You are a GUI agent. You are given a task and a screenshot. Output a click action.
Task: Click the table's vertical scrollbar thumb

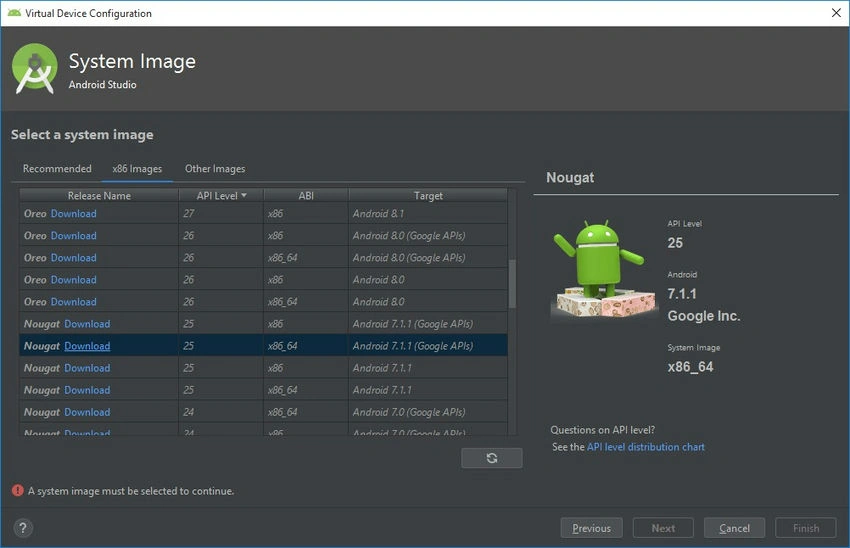point(512,283)
